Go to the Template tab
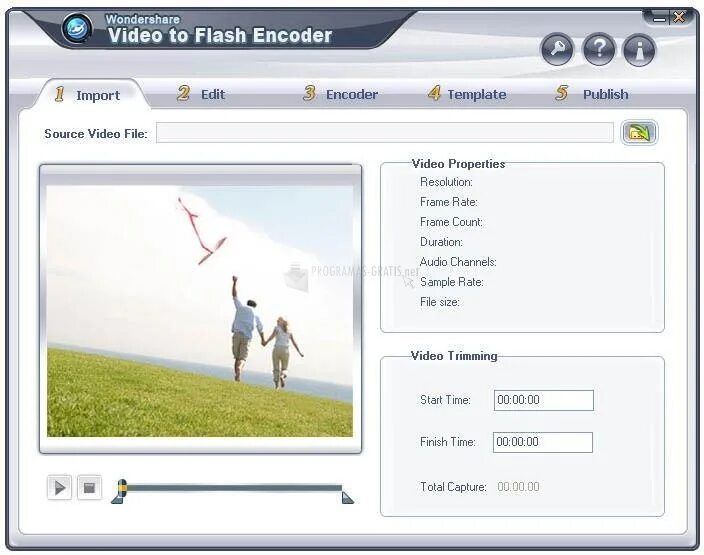 point(466,94)
